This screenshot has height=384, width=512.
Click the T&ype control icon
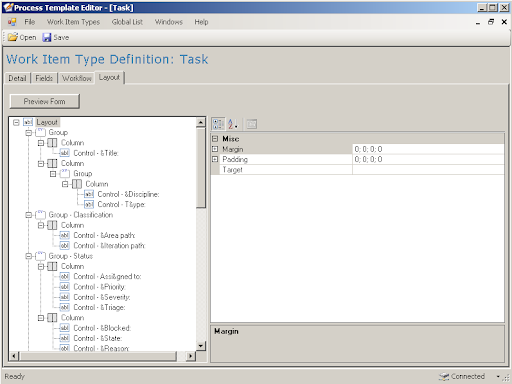[x=89, y=204]
